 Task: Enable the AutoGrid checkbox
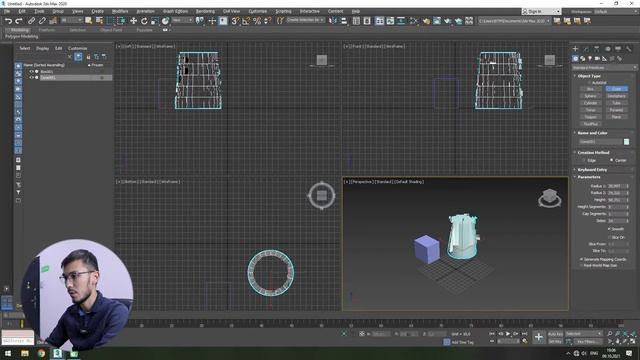588,82
